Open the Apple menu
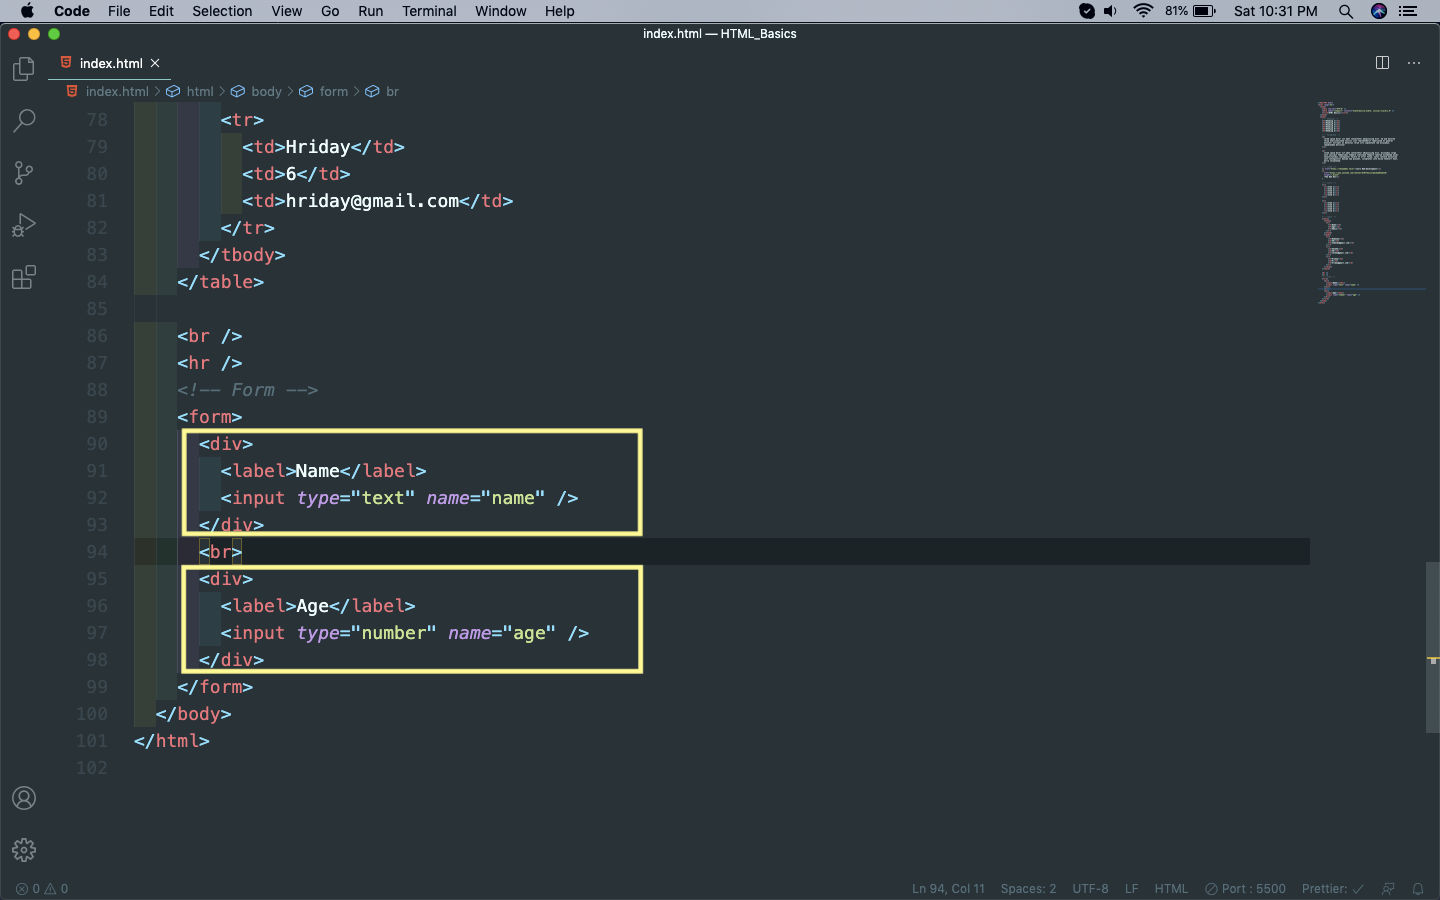 click(x=27, y=11)
